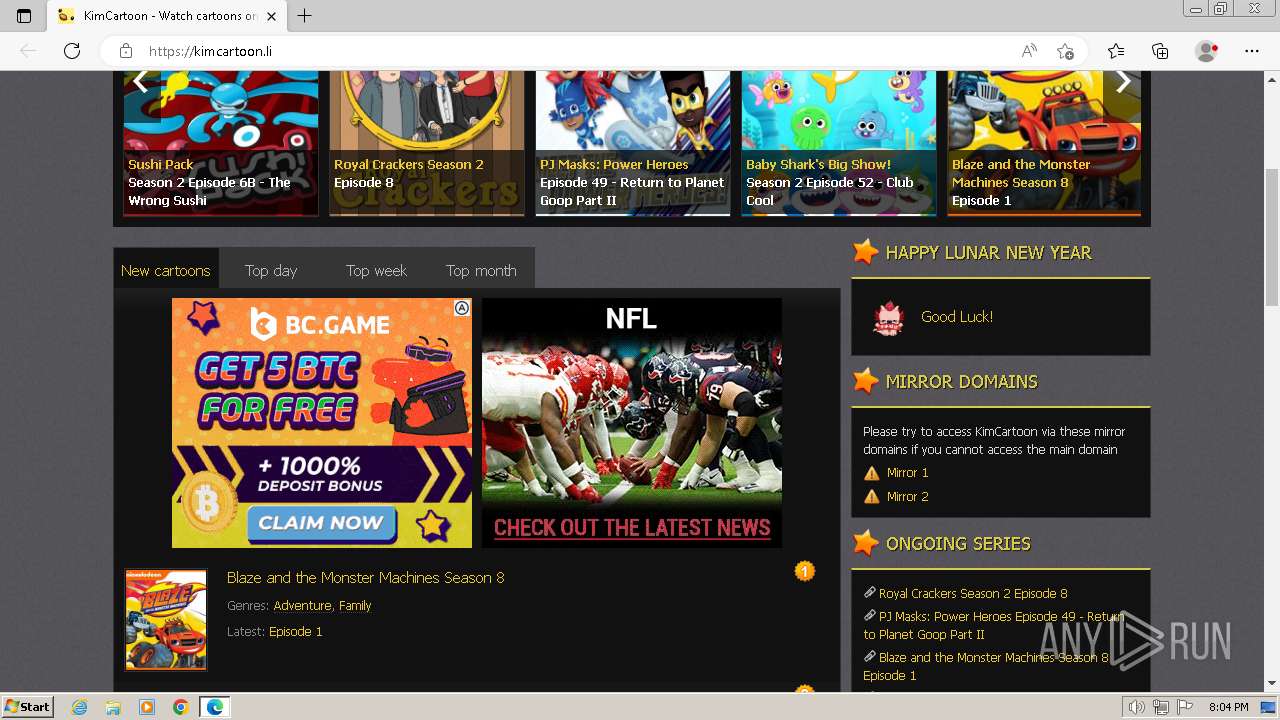Open browser profile avatar
Image resolution: width=1280 pixels, height=720 pixels.
point(1206,51)
